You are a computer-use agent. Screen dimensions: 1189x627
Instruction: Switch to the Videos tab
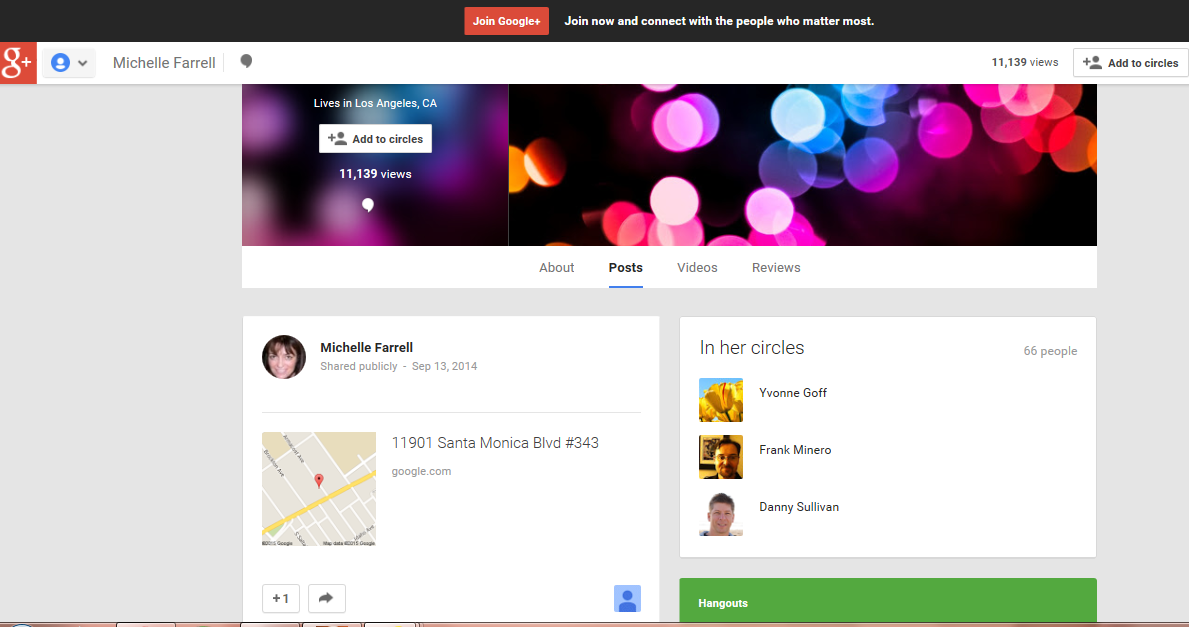click(697, 268)
